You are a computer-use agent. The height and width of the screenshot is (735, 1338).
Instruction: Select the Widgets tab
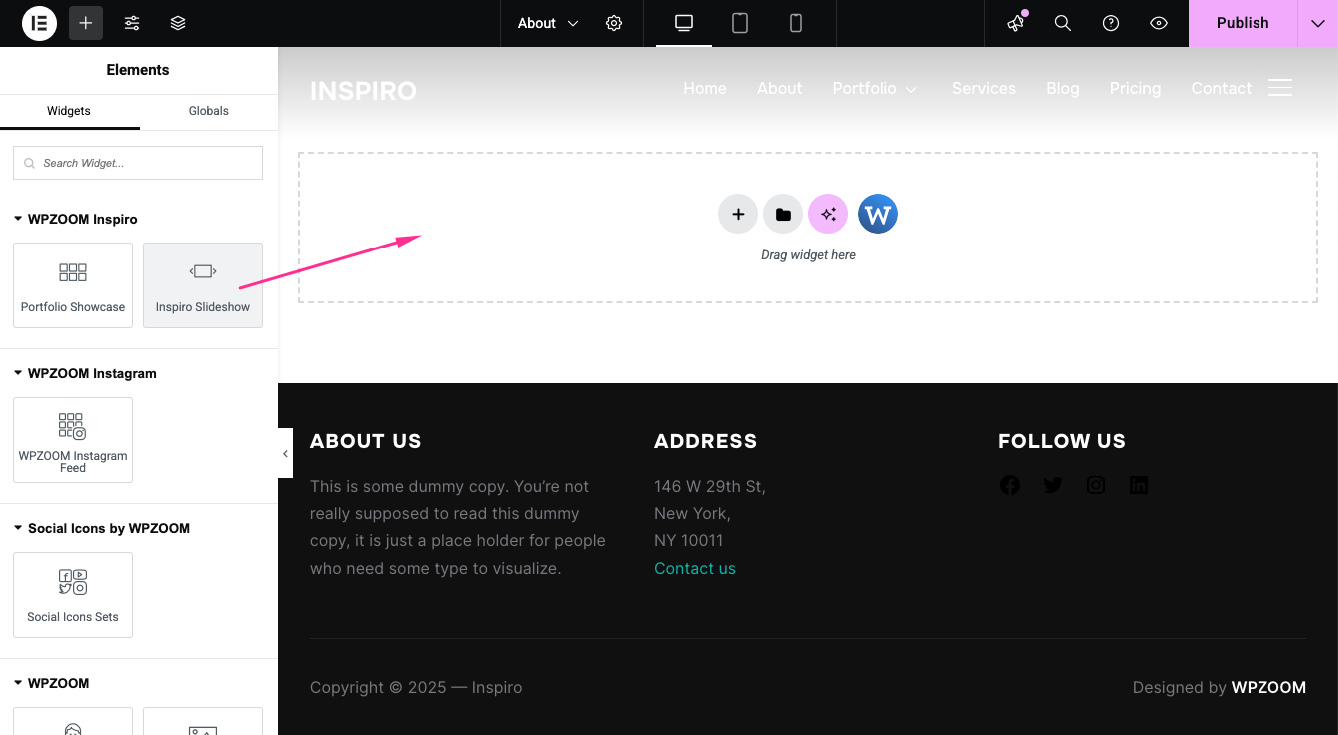pyautogui.click(x=69, y=111)
